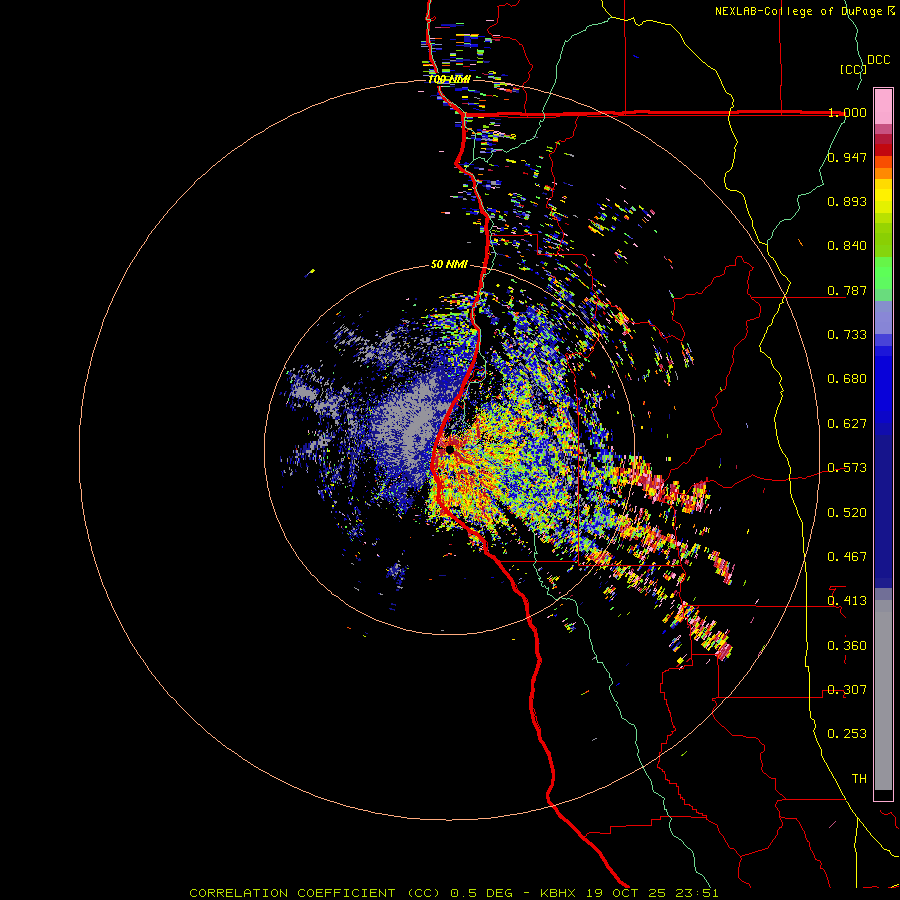The height and width of the screenshot is (900, 900).
Task: Select the orange color bar segment
Action: (x=883, y=173)
